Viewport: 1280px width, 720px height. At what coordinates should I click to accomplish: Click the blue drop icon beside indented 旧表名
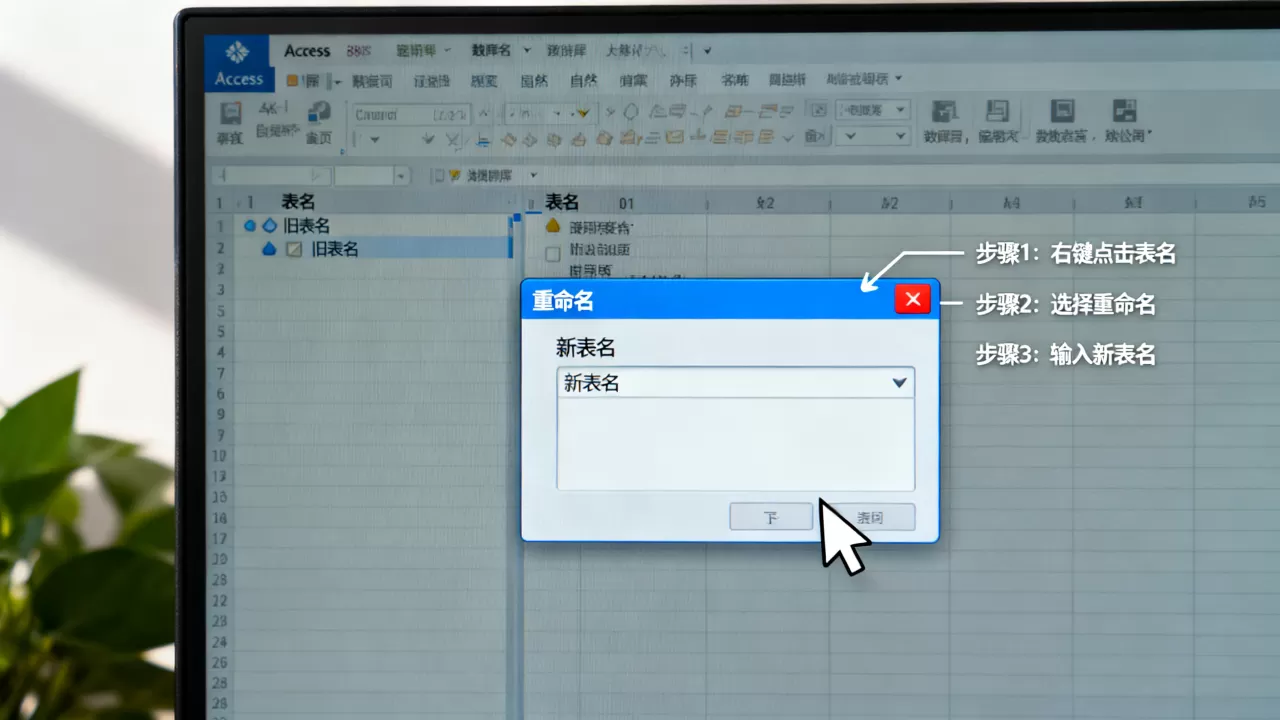point(268,249)
